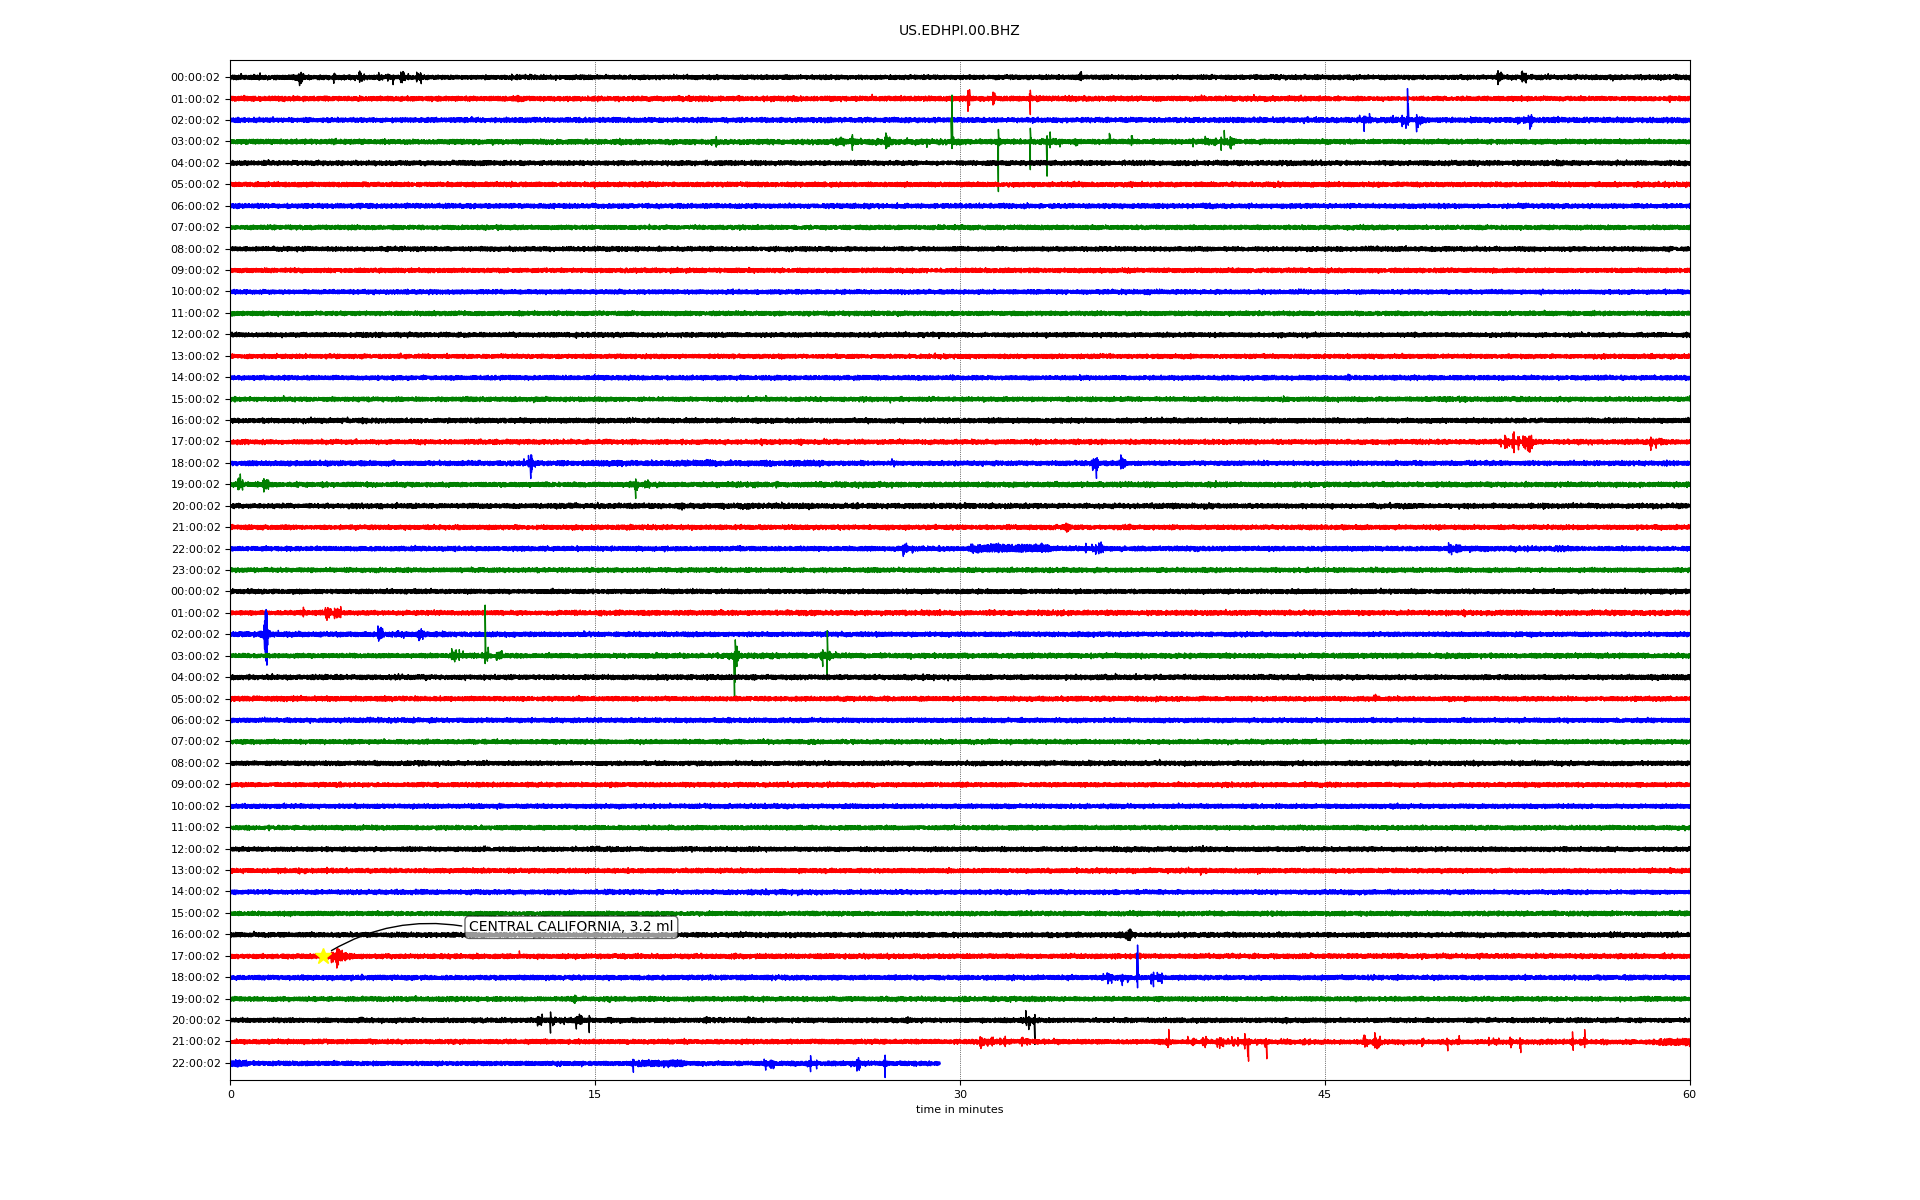Click the 23:00:02 trace time label
This screenshot has height=1200, width=1920.
pyautogui.click(x=195, y=571)
